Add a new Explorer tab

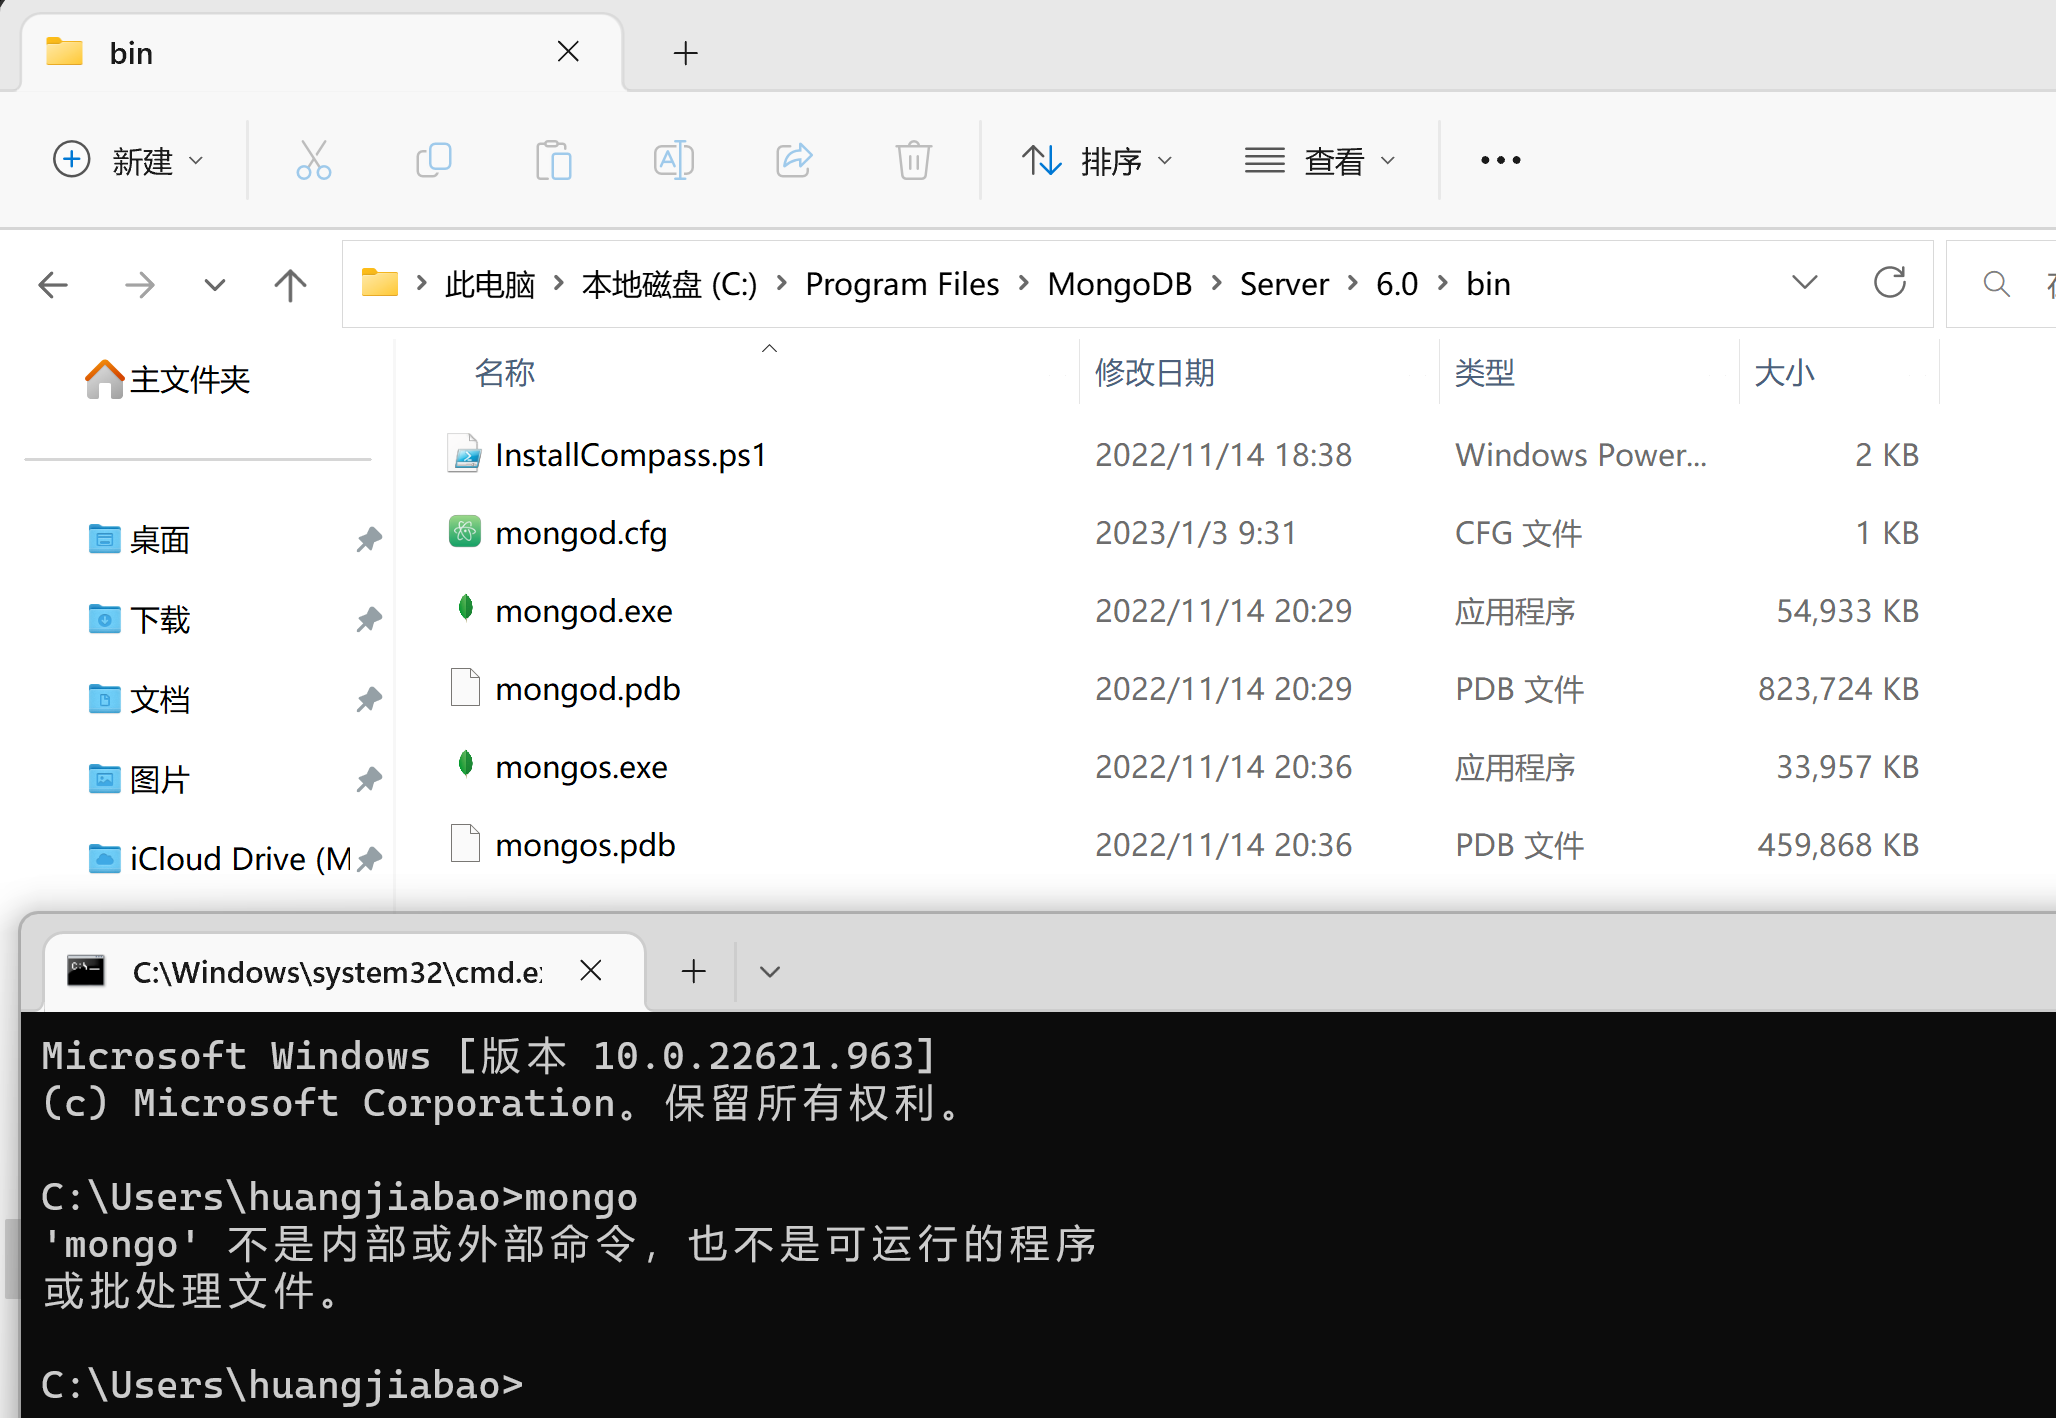click(686, 53)
